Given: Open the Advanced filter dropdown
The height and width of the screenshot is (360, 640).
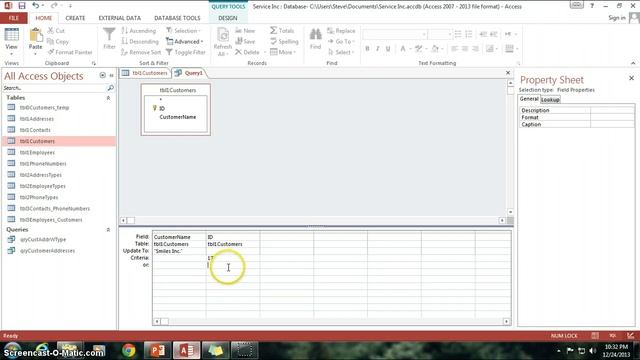Looking at the screenshot, I should 184,41.
